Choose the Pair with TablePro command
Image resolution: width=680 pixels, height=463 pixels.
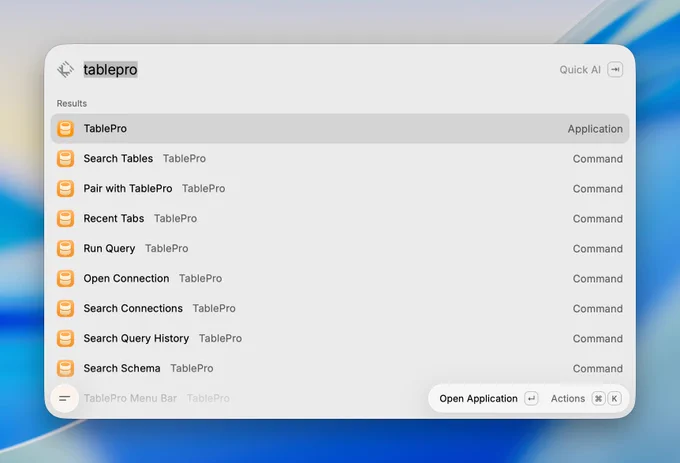point(340,189)
